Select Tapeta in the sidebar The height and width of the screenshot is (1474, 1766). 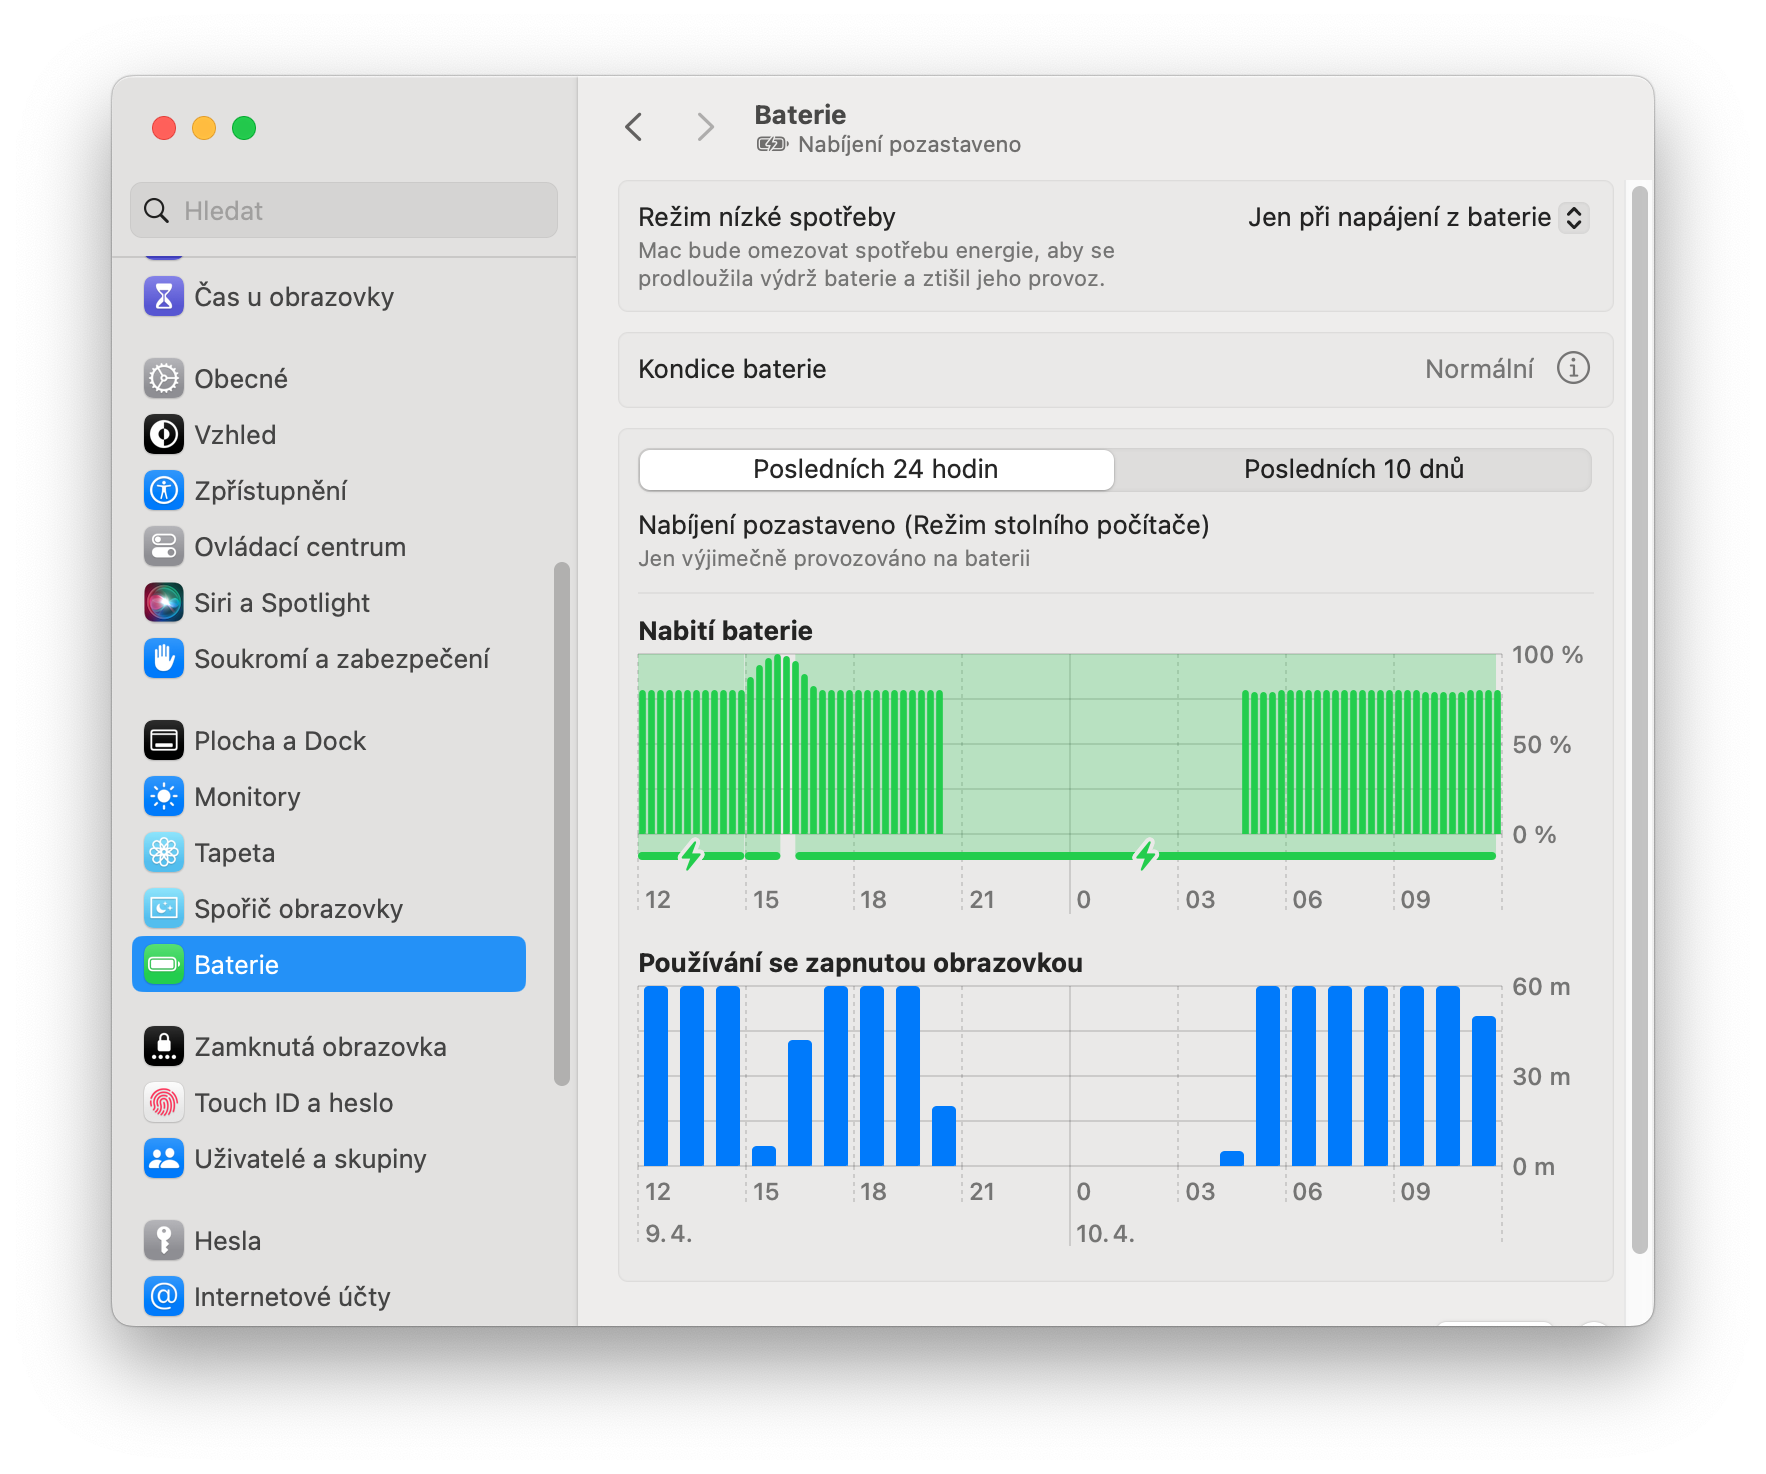click(x=329, y=853)
